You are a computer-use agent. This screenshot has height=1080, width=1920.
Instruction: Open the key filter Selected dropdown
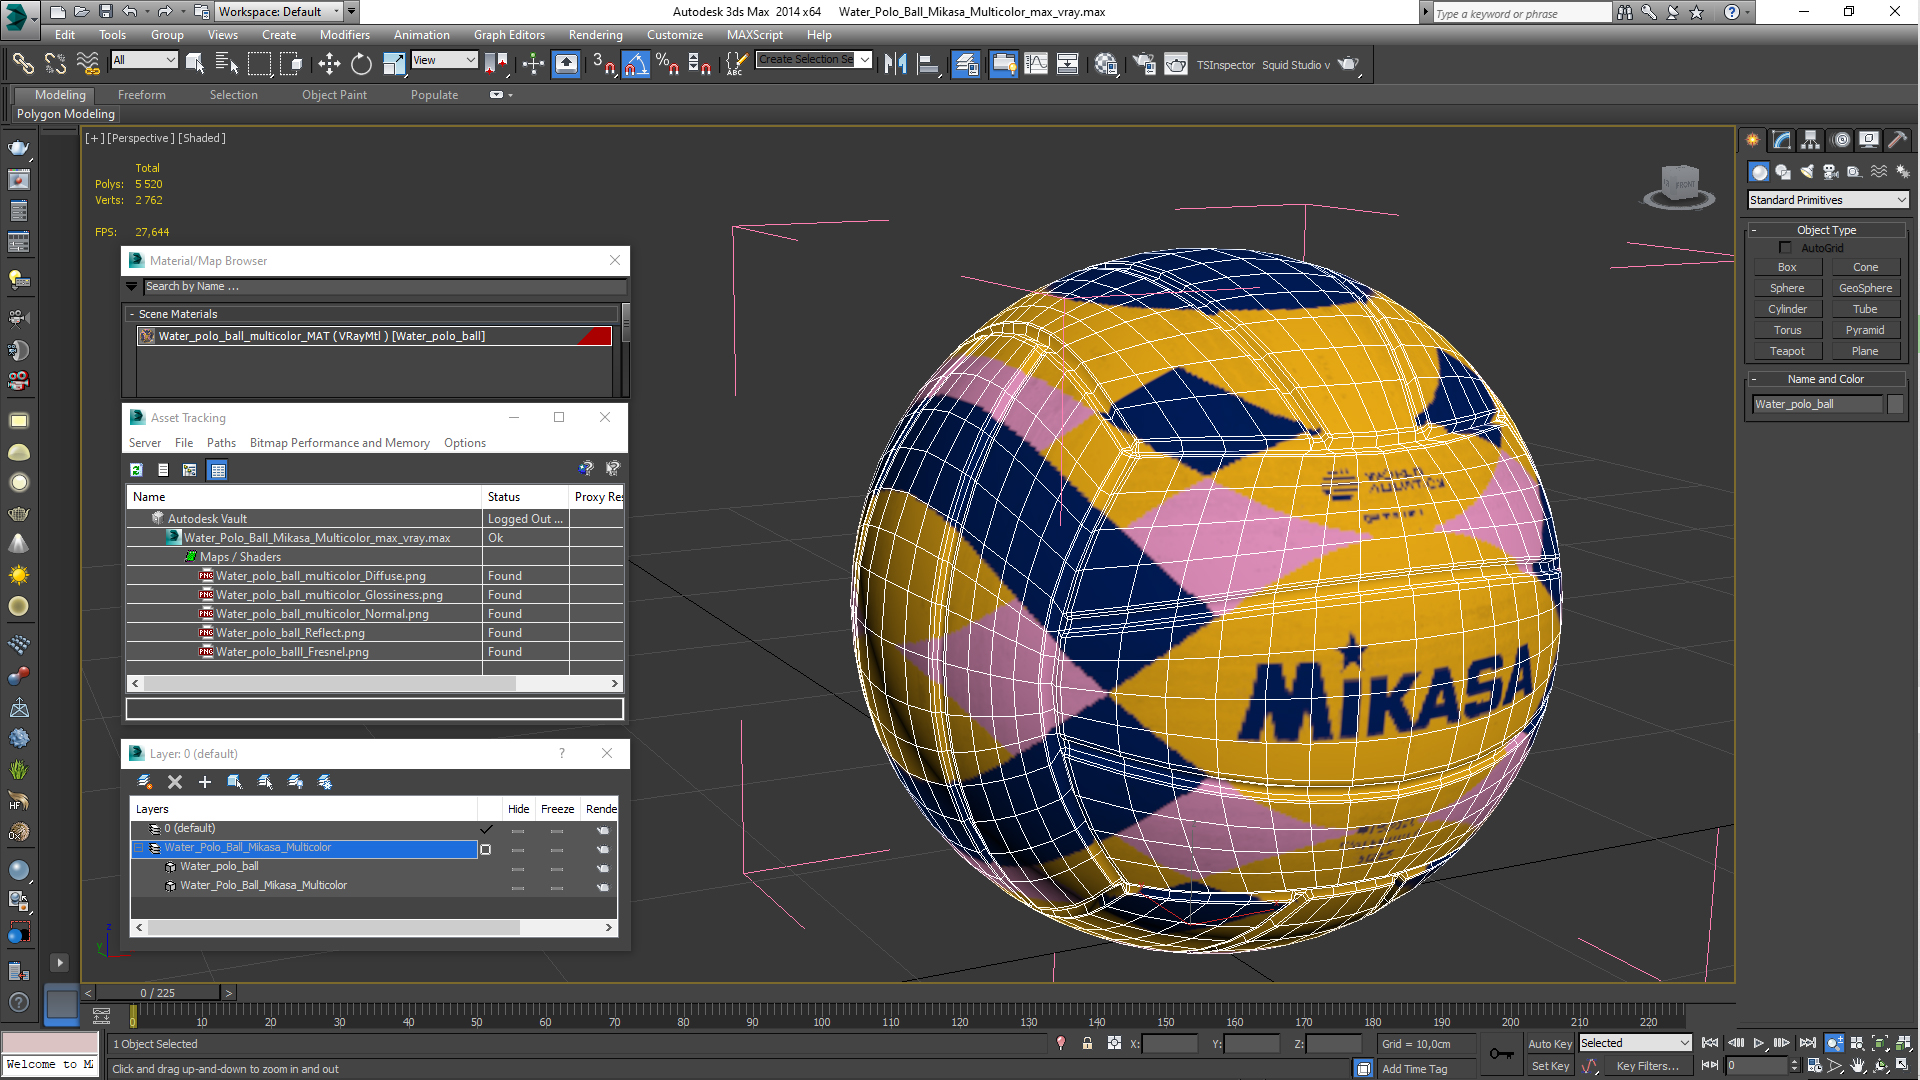coord(1634,1043)
